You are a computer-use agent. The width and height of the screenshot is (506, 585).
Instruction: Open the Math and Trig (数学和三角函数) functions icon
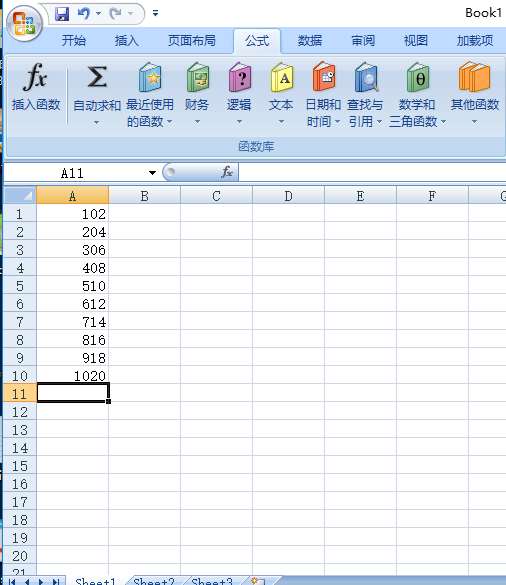(x=418, y=77)
